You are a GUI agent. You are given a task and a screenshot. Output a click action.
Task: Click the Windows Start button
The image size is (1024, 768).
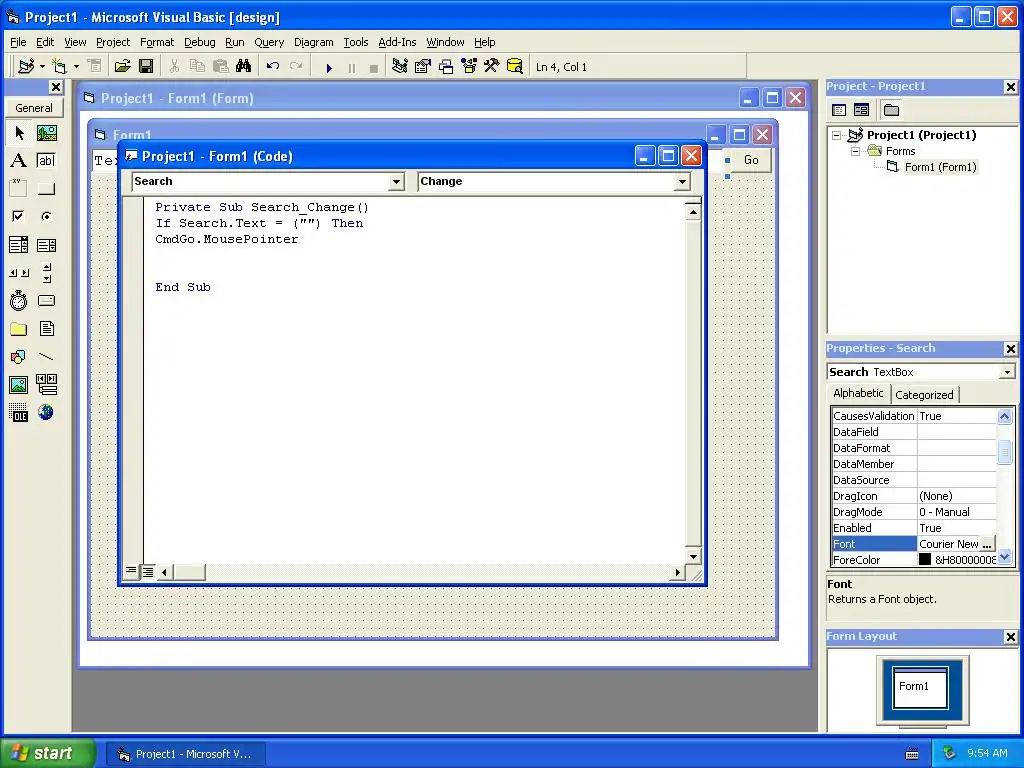(47, 753)
